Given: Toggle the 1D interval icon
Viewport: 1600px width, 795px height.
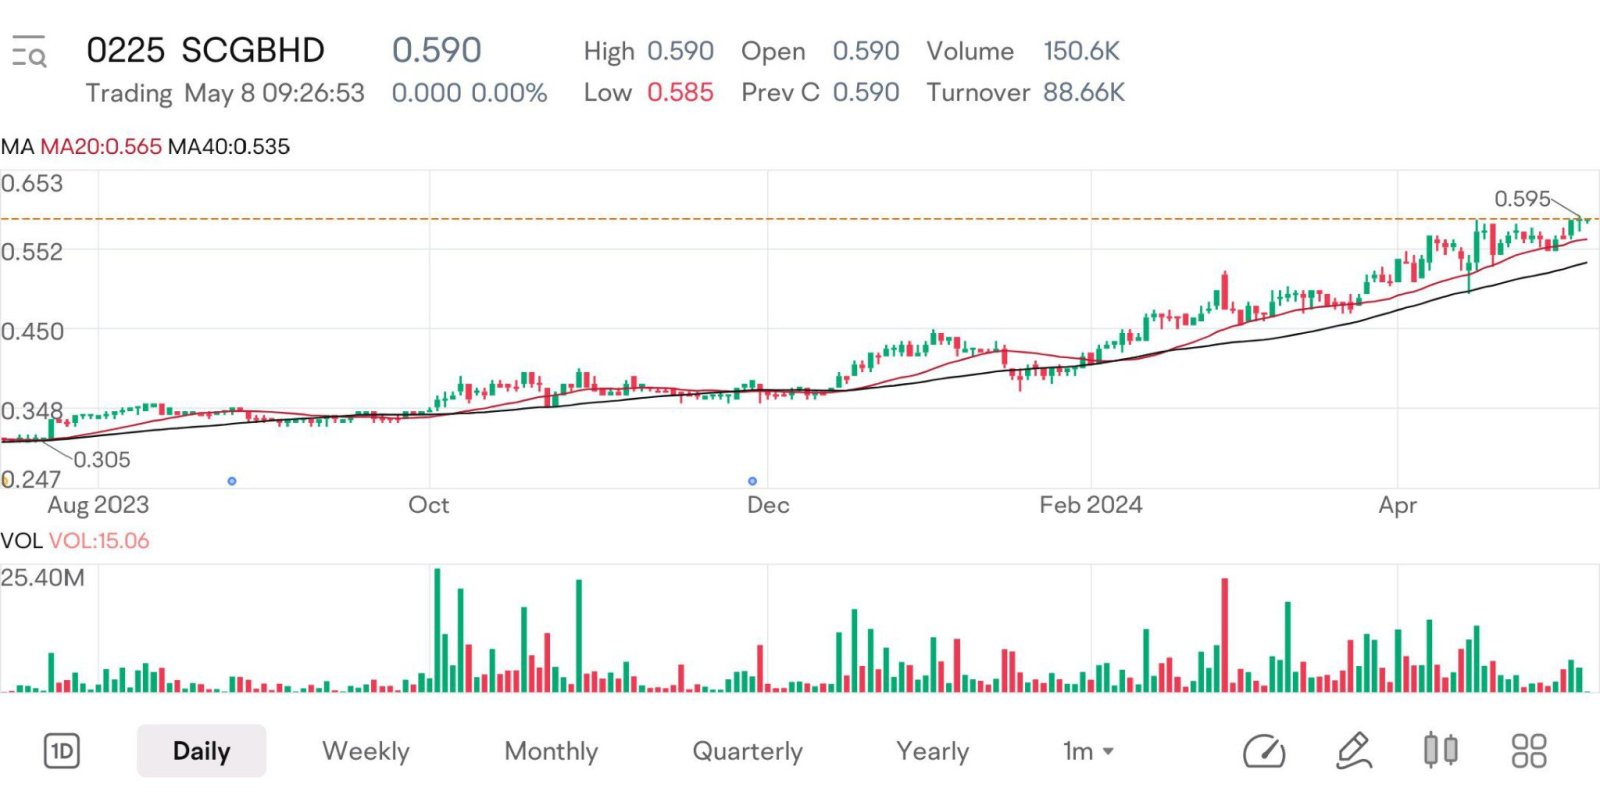Looking at the screenshot, I should [x=62, y=751].
